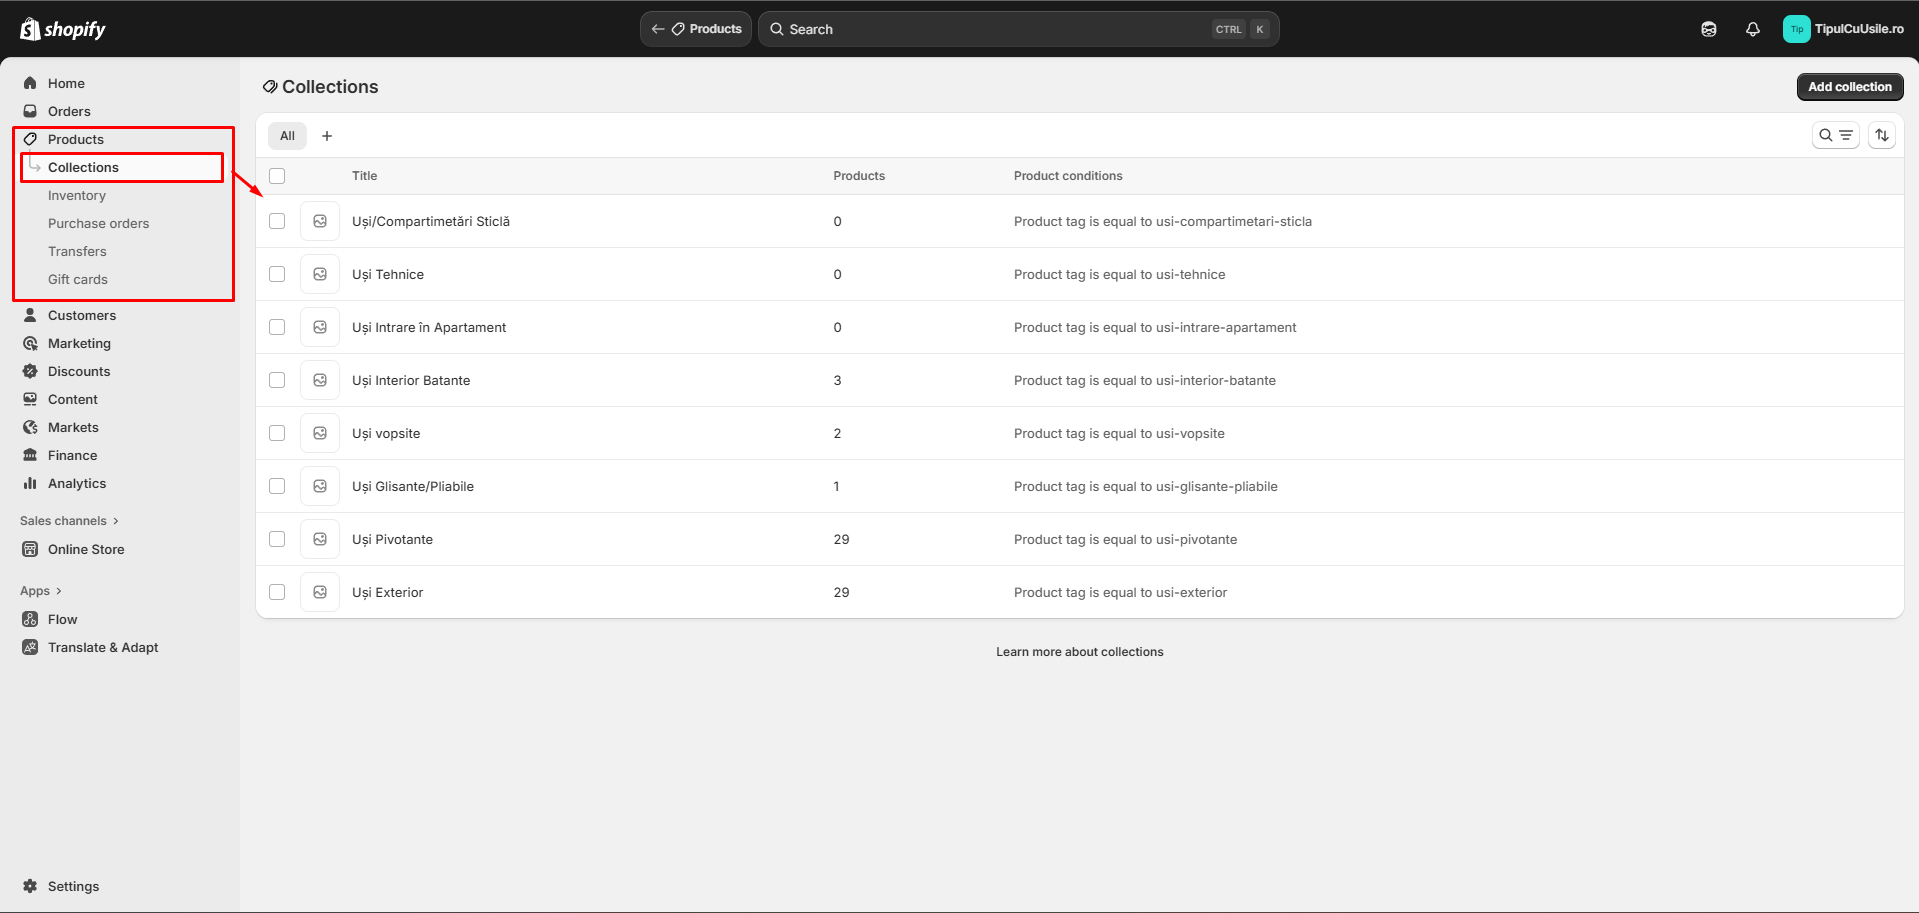
Task: Select all collections with the header checkbox
Action: click(x=277, y=176)
